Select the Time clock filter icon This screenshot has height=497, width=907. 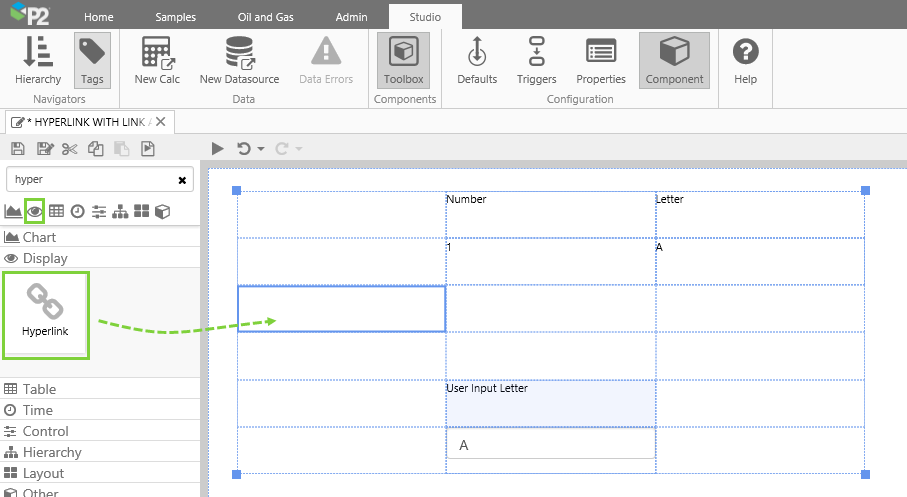(77, 211)
